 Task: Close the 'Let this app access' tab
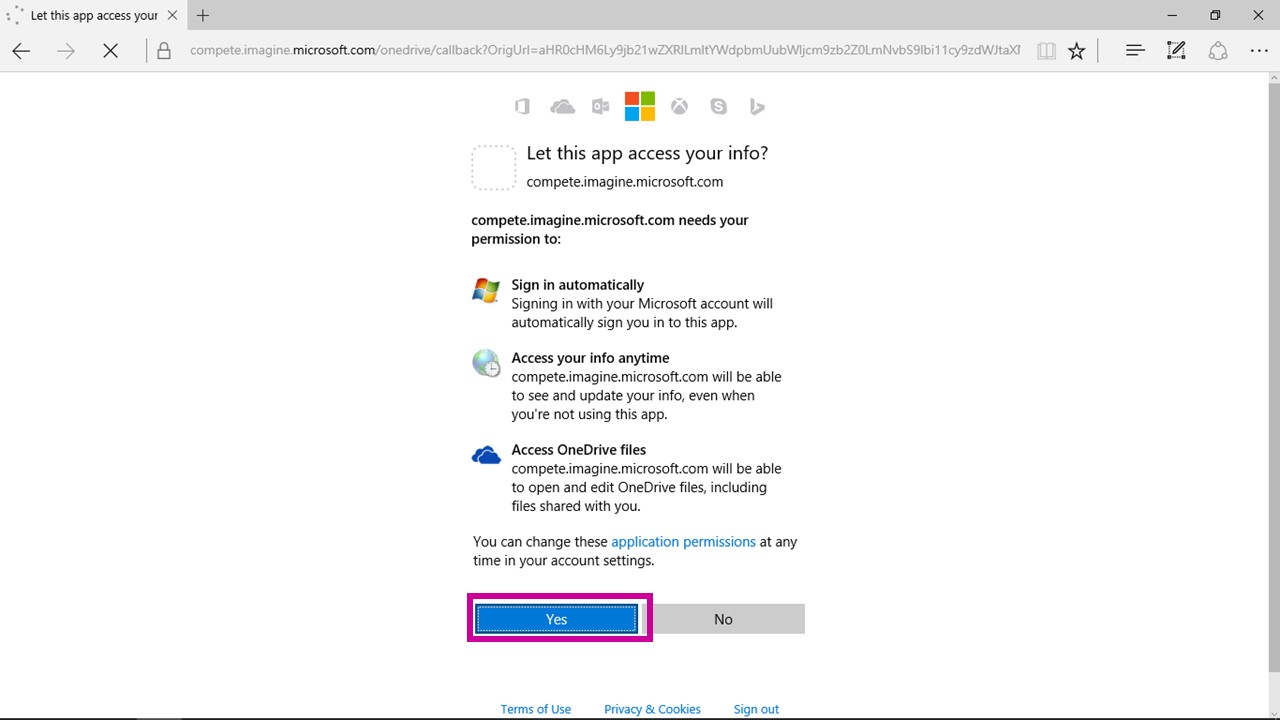(x=172, y=15)
